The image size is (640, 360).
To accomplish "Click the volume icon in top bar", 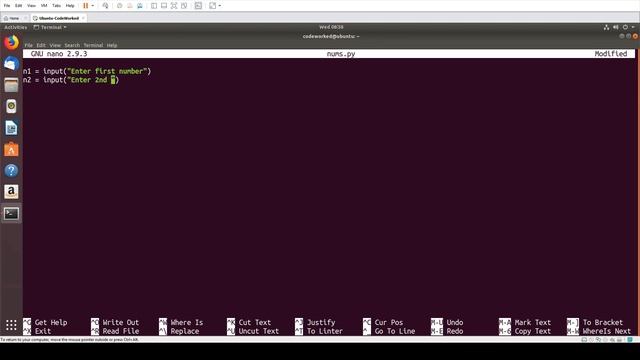I will click(616, 27).
